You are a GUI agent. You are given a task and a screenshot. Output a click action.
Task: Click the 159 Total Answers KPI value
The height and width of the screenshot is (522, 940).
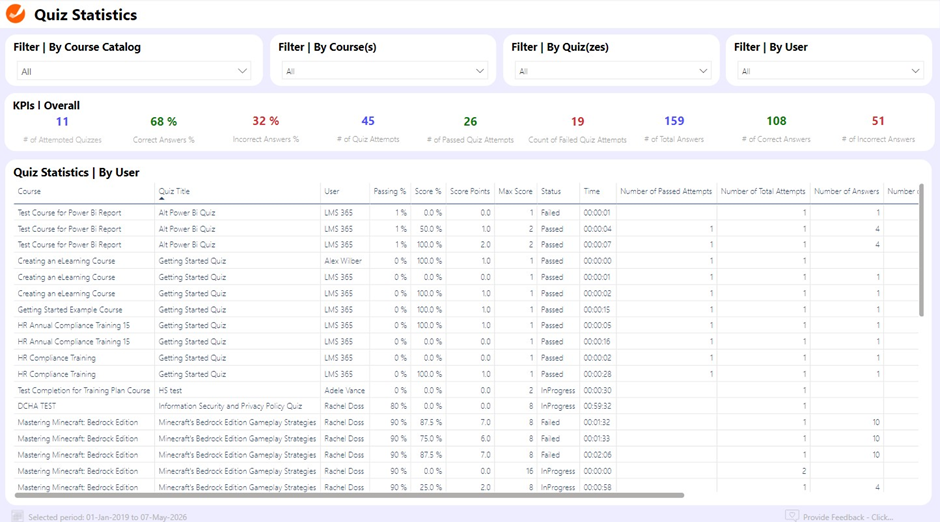(x=674, y=122)
